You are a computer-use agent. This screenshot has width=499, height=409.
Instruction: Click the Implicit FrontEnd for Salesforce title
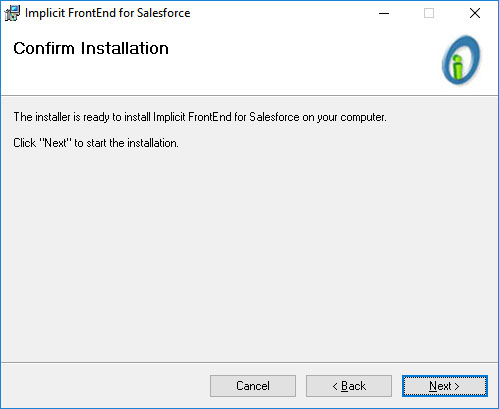(108, 13)
